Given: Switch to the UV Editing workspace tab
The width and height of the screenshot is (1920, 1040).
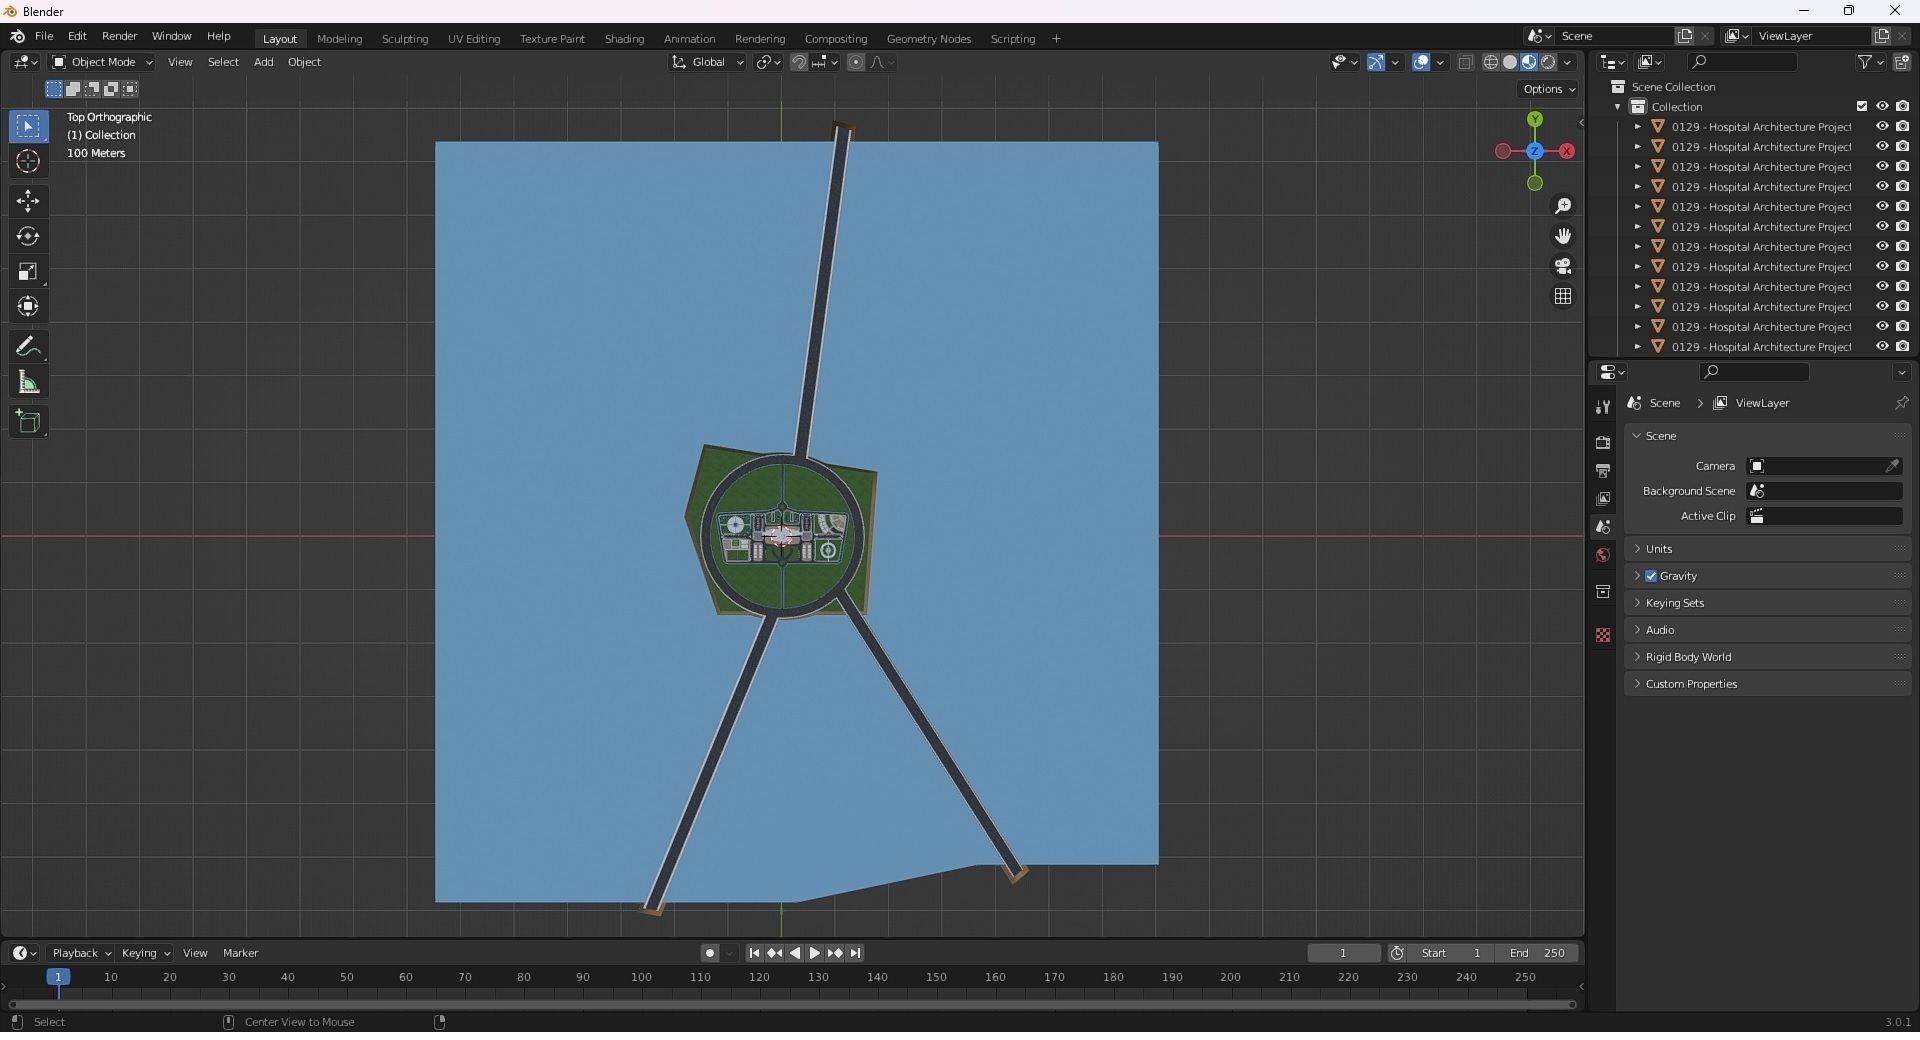Looking at the screenshot, I should 474,39.
